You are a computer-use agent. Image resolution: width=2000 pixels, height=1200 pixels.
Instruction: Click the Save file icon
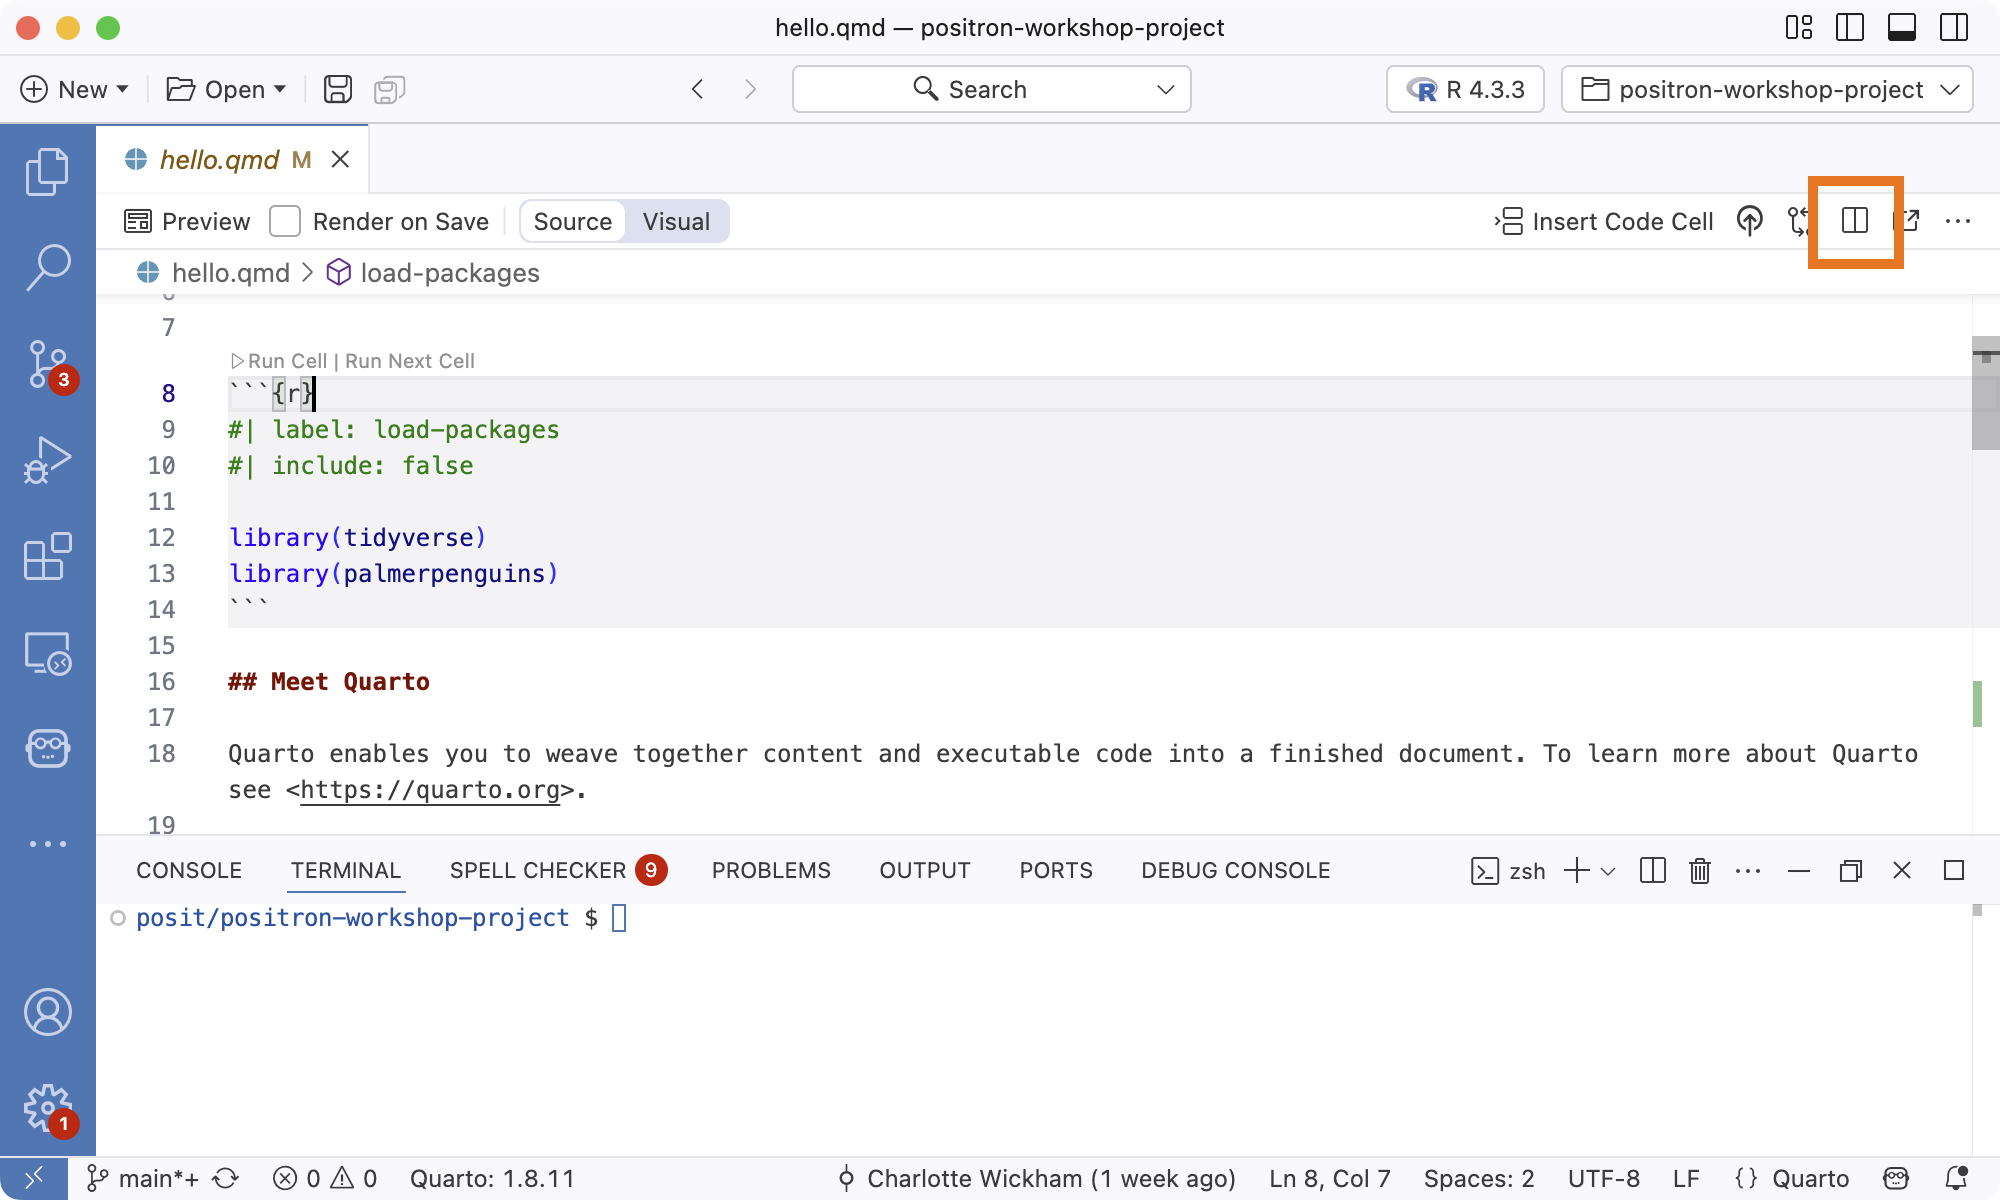338,89
